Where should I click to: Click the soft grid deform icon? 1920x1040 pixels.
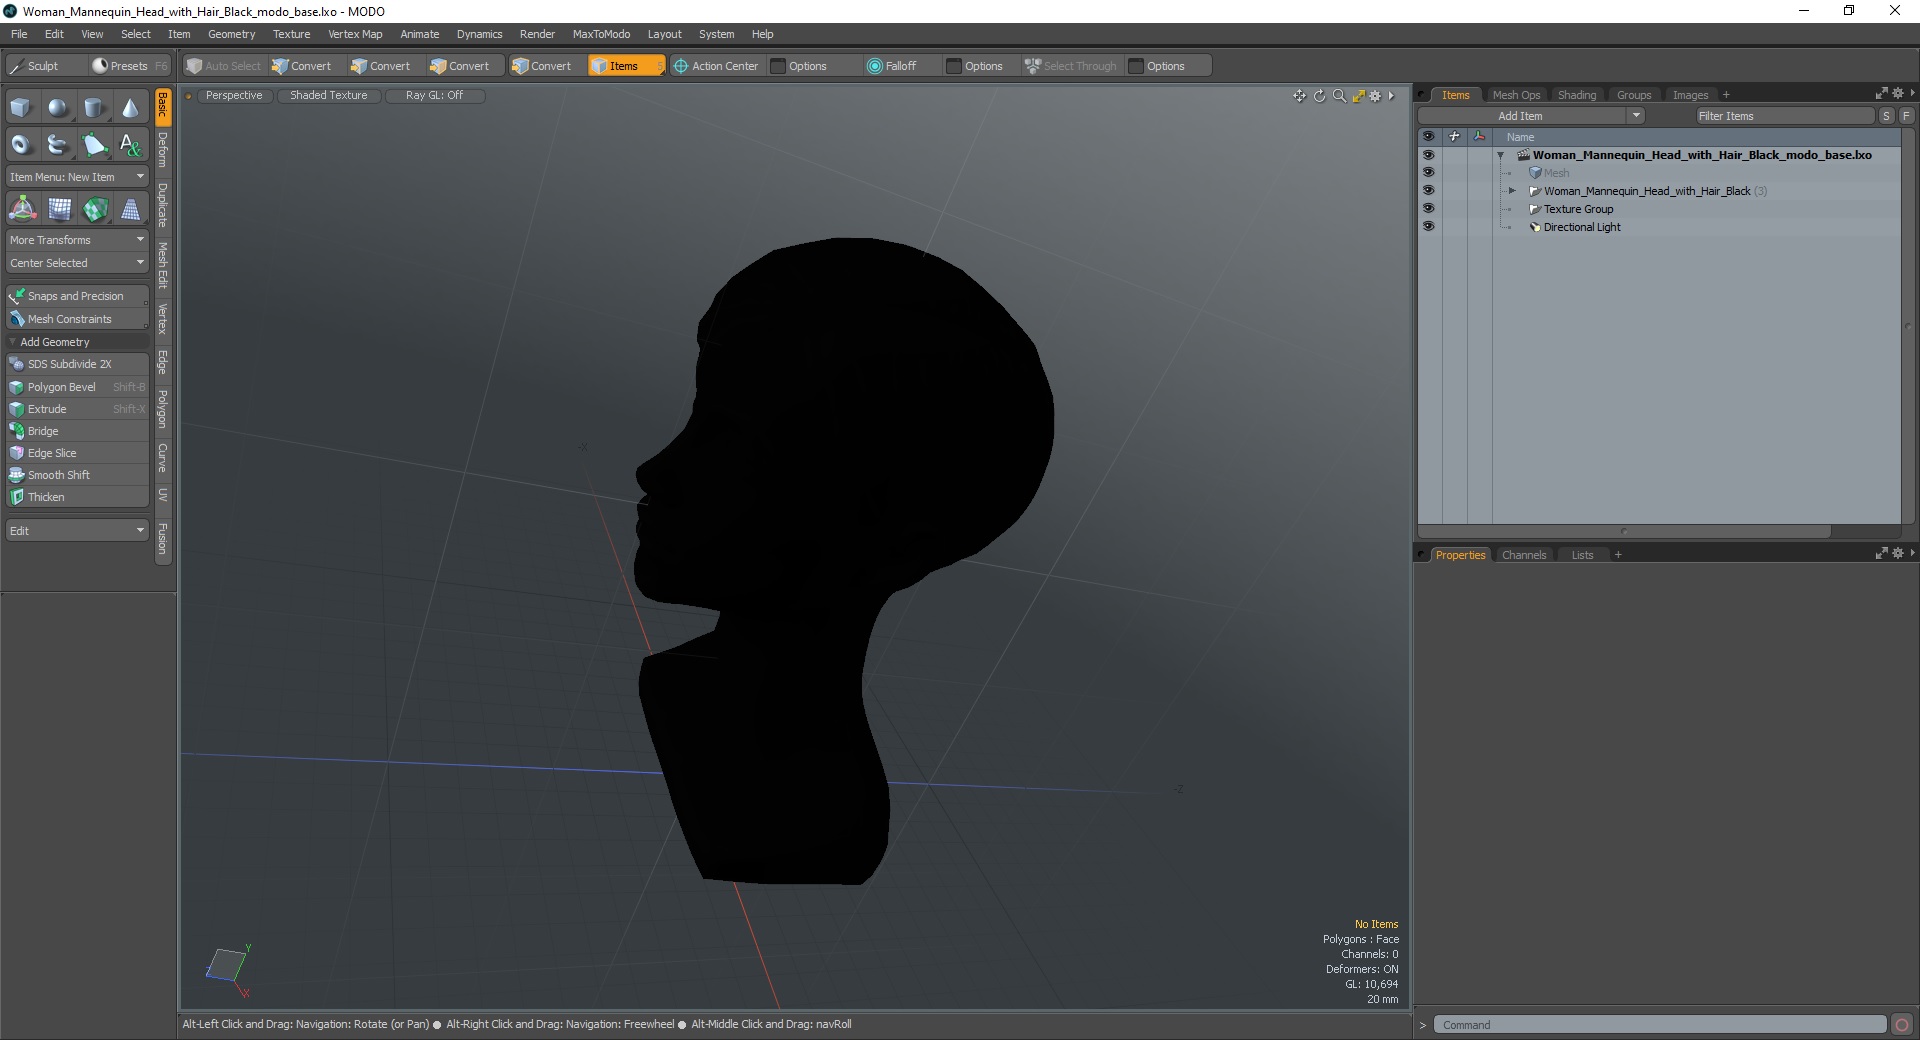(59, 209)
